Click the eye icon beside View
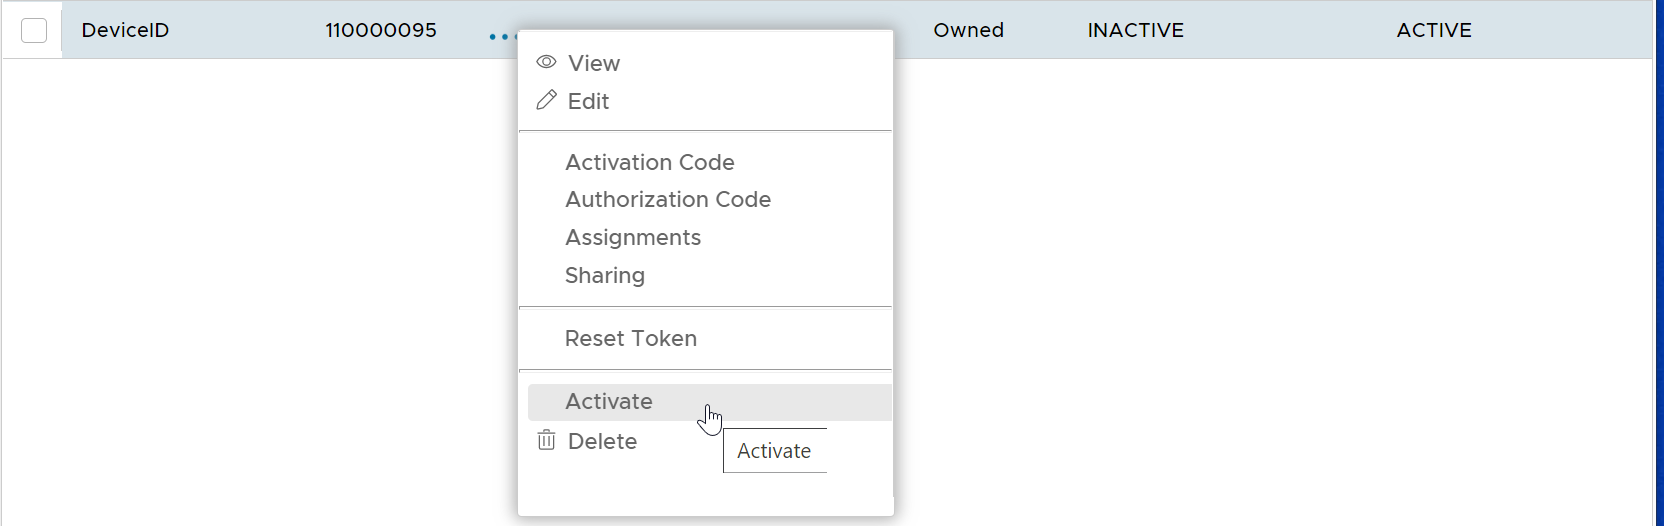The width and height of the screenshot is (1664, 526). coord(546,62)
